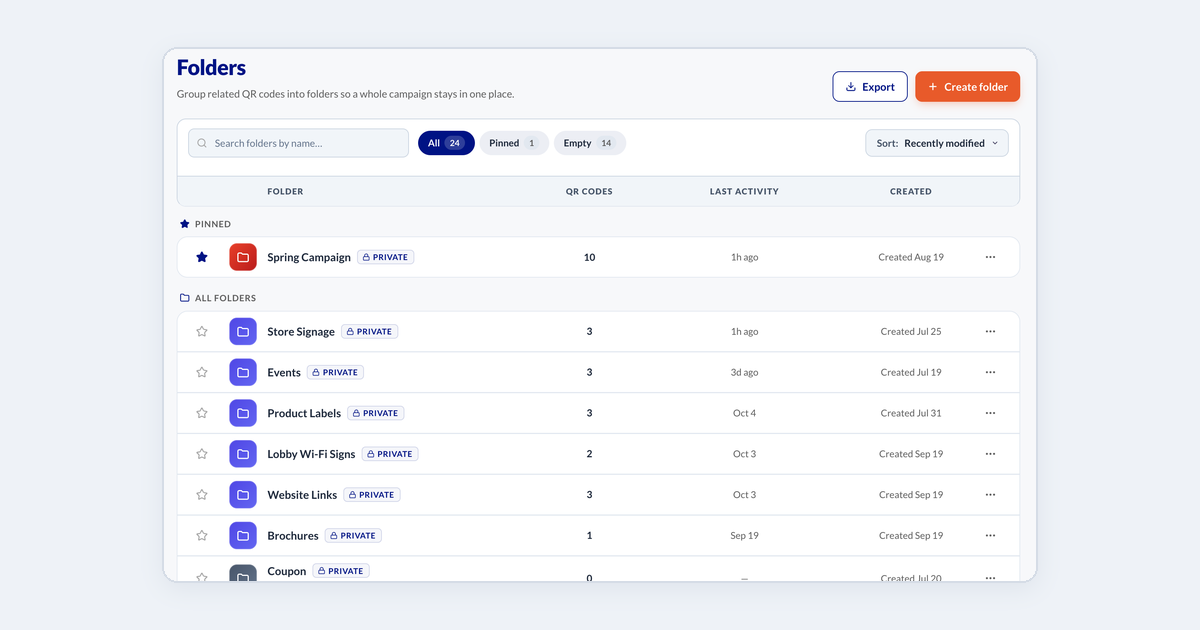This screenshot has width=1200, height=630.
Task: Click the Product Labels folder icon
Action: click(243, 413)
